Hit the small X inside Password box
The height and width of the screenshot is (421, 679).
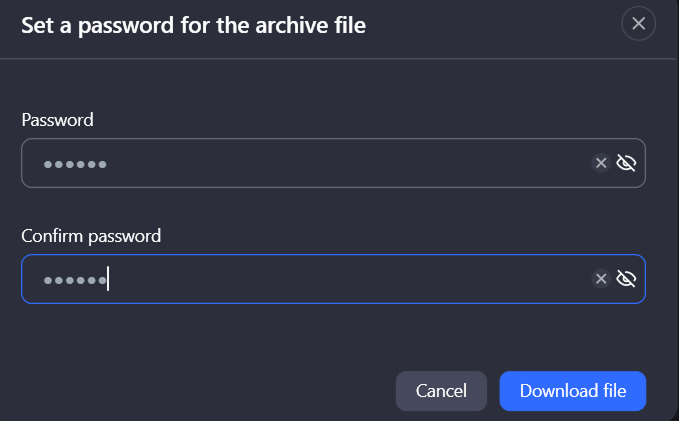point(601,163)
